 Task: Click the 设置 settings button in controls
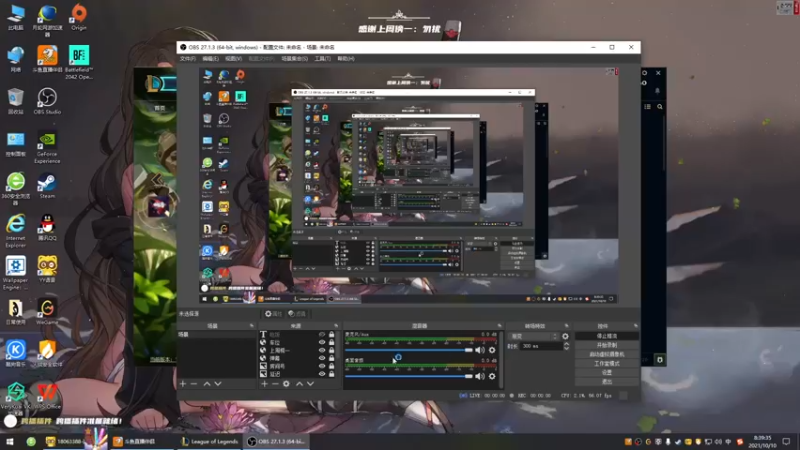[607, 372]
